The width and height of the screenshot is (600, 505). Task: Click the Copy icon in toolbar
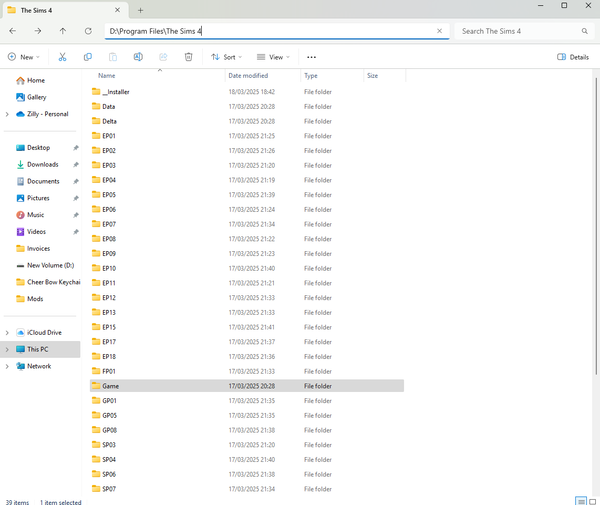tap(88, 57)
